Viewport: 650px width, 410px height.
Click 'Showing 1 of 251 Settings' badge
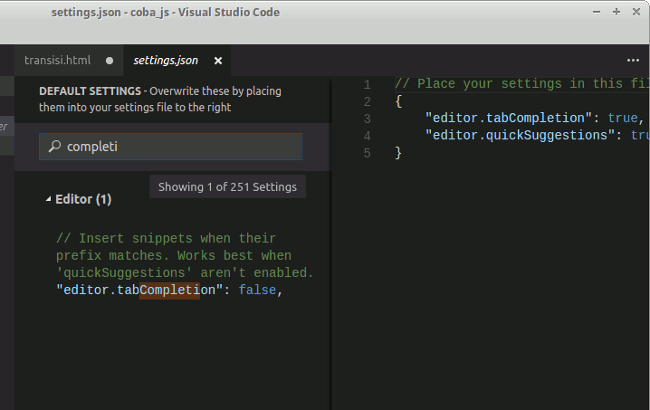pos(228,187)
